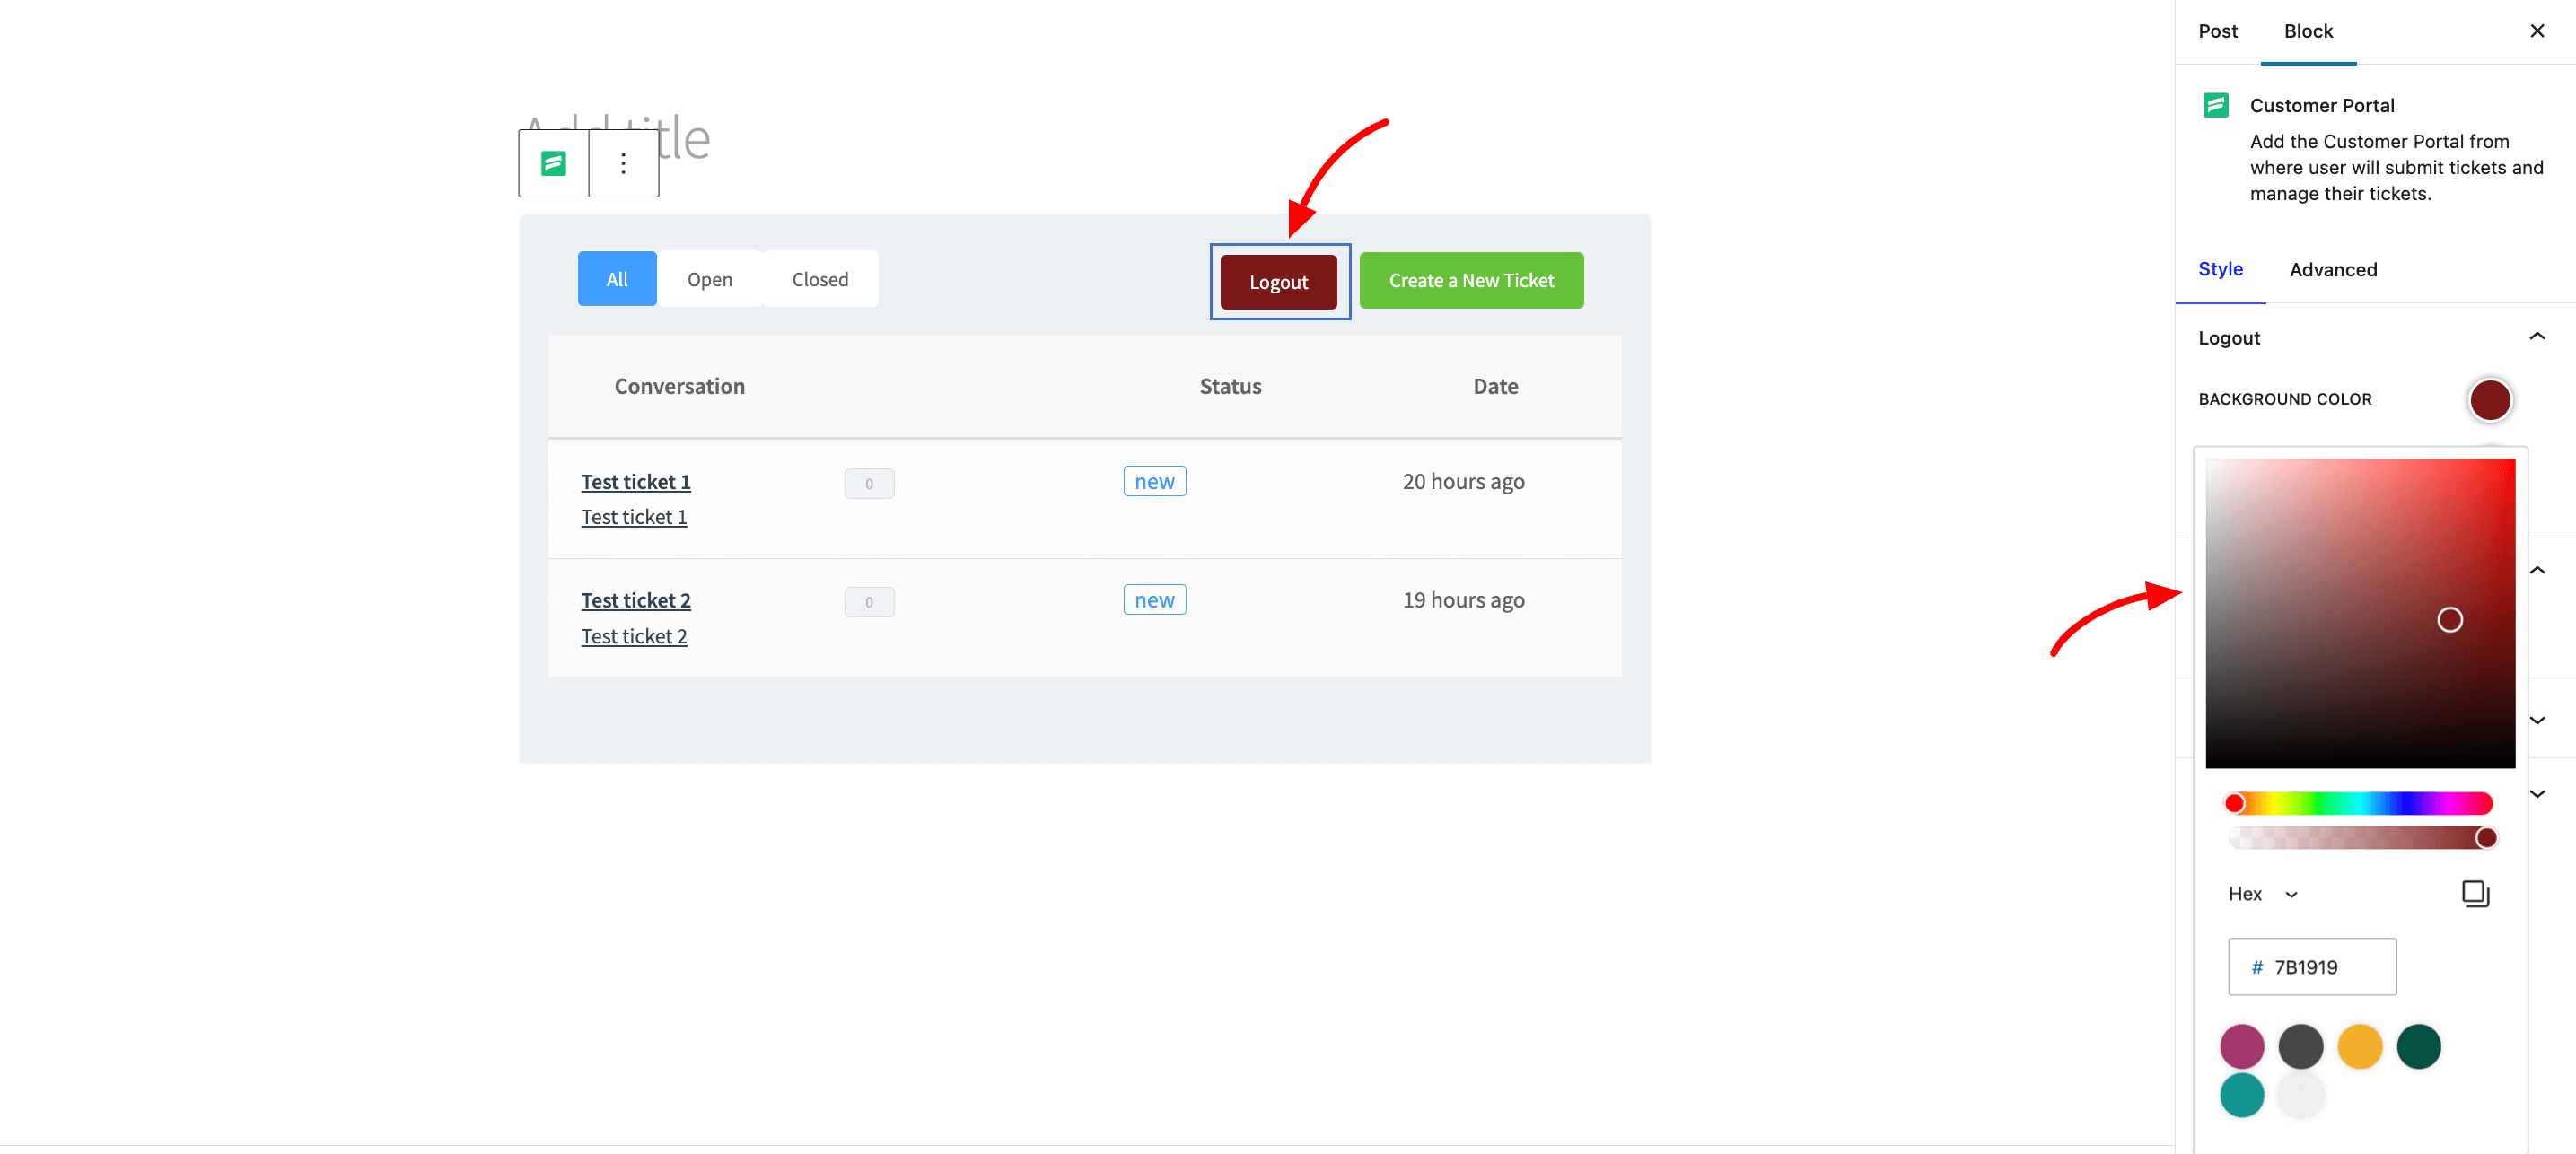The width and height of the screenshot is (2576, 1154).
Task: Click the Logout button in portal preview
Action: [1282, 281]
